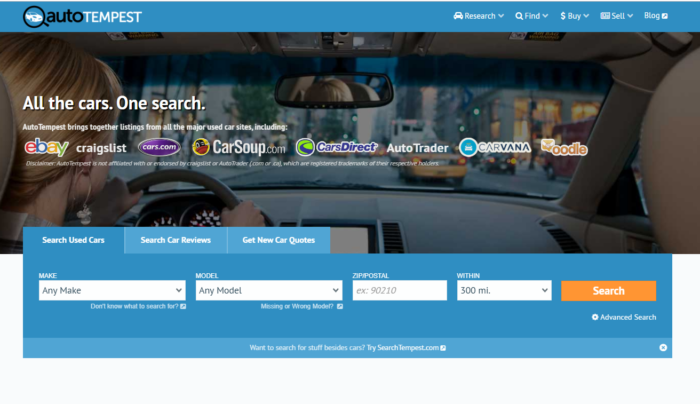Click the 'All the cars. One search.' heading

114,104
